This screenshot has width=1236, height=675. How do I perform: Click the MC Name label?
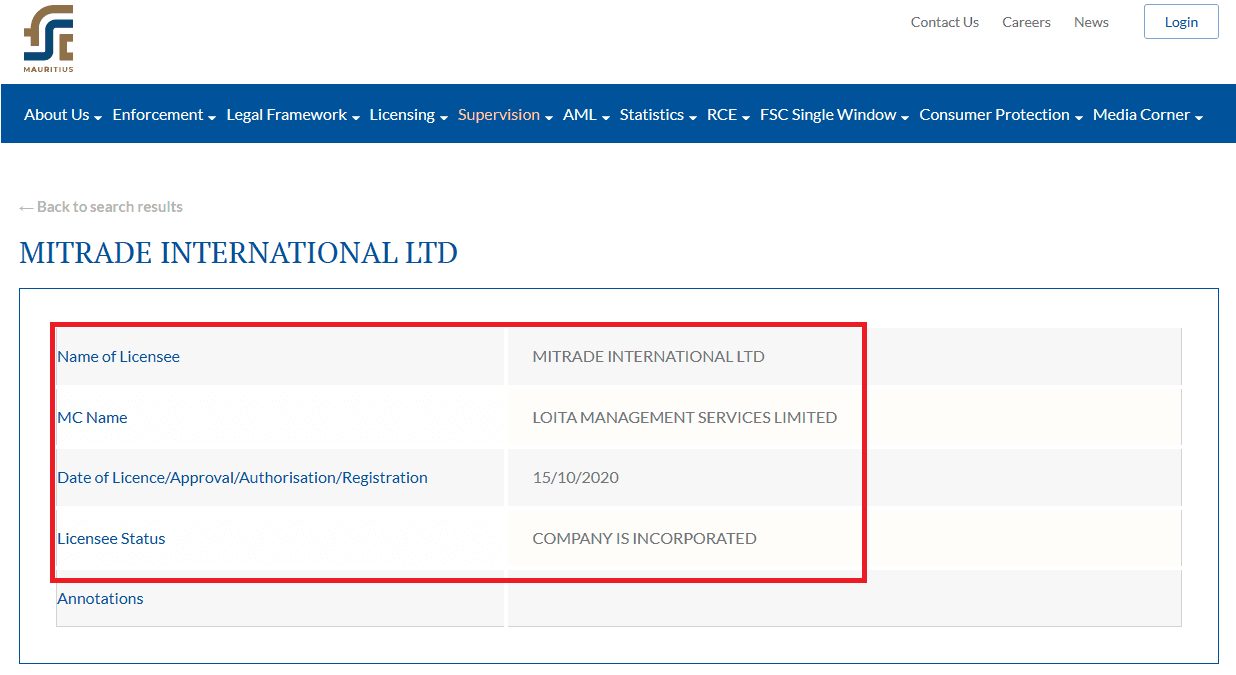[92, 418]
